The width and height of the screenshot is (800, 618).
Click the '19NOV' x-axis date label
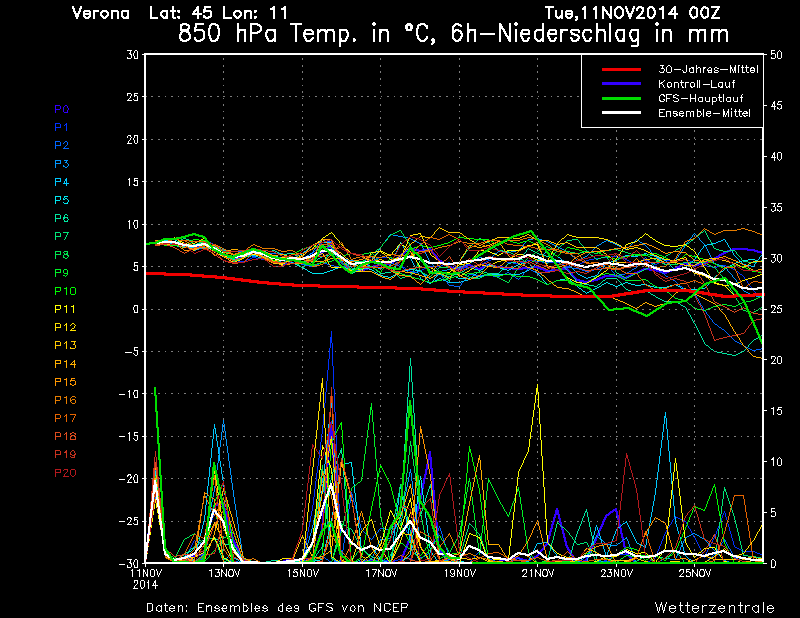460,574
